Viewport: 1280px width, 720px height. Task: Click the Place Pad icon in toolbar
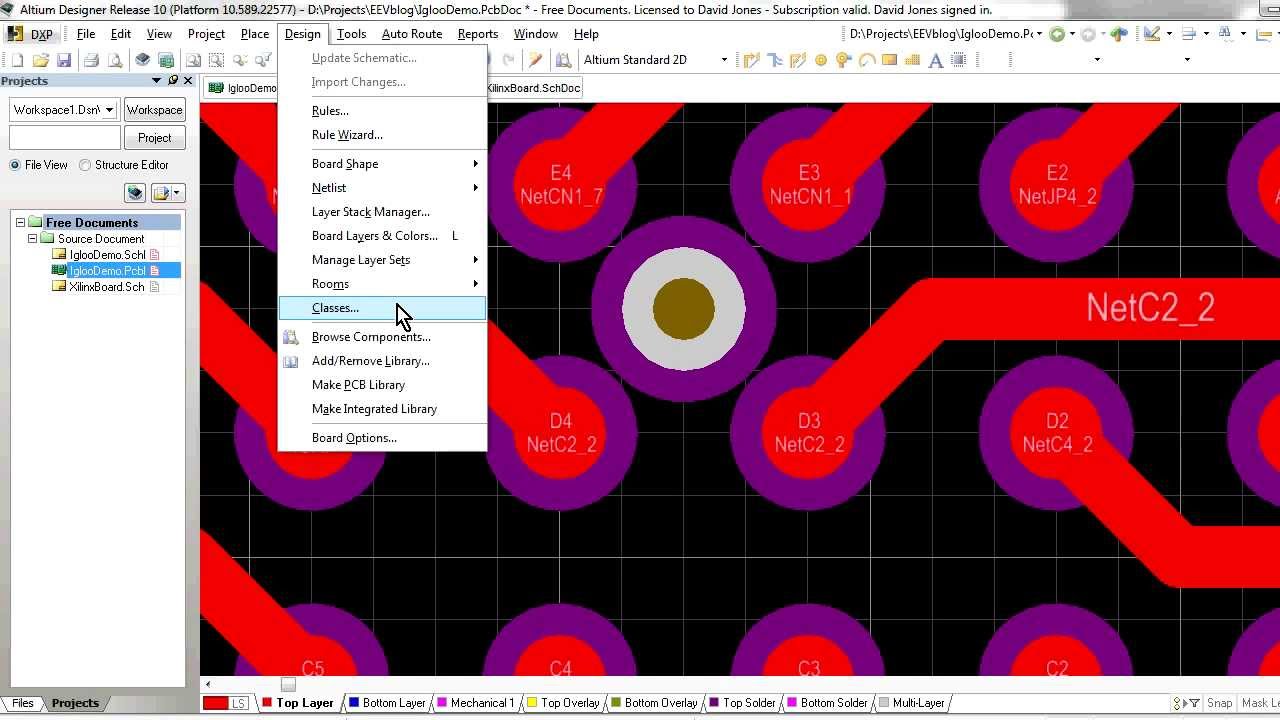pos(821,60)
